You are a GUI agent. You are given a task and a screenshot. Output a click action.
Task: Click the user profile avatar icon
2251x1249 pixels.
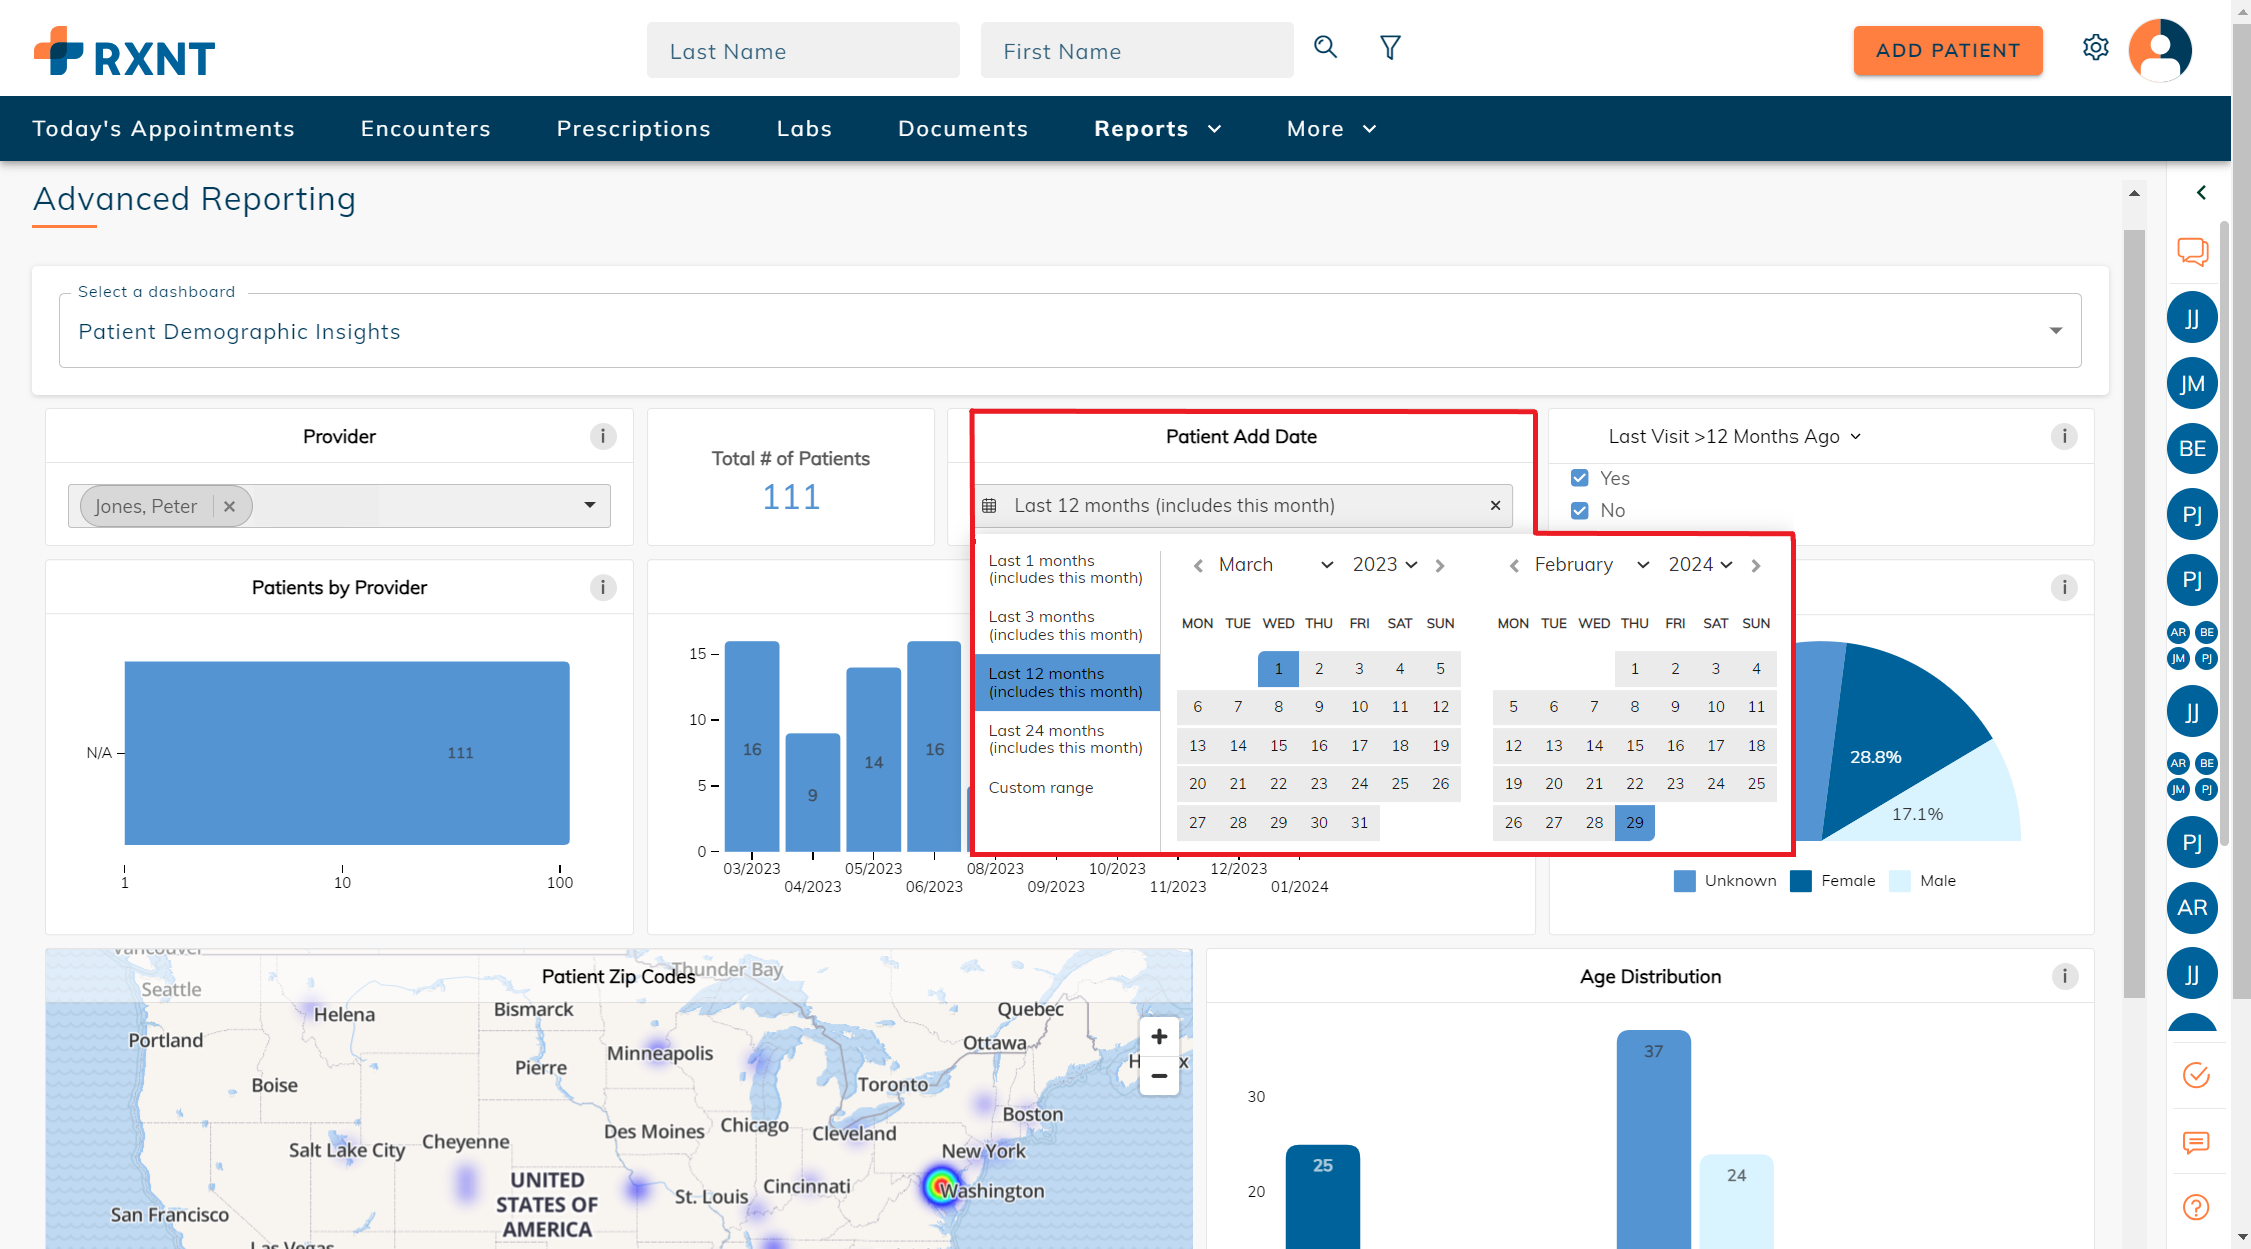coord(2160,49)
